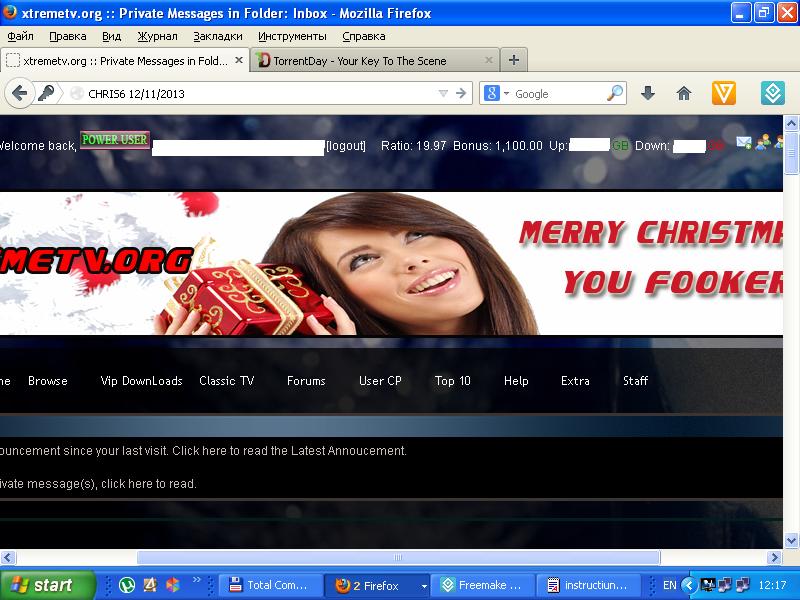Click the number 4 quick launch icon
The width and height of the screenshot is (800, 600).
pos(150,585)
